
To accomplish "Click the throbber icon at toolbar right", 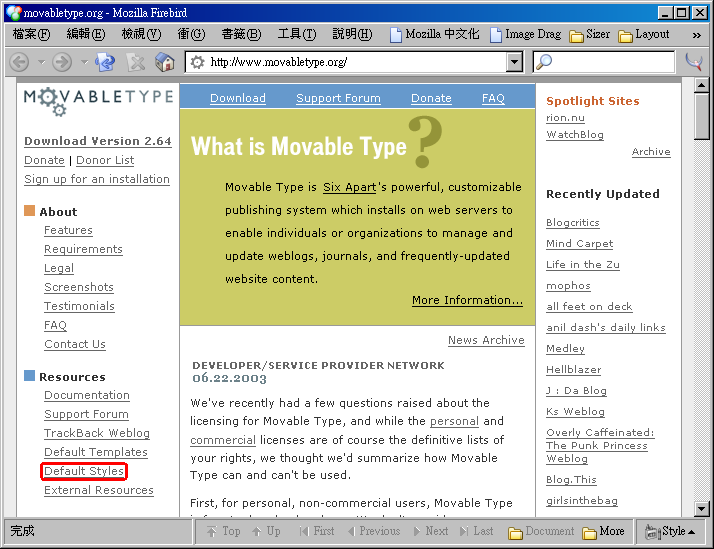I will [x=694, y=62].
